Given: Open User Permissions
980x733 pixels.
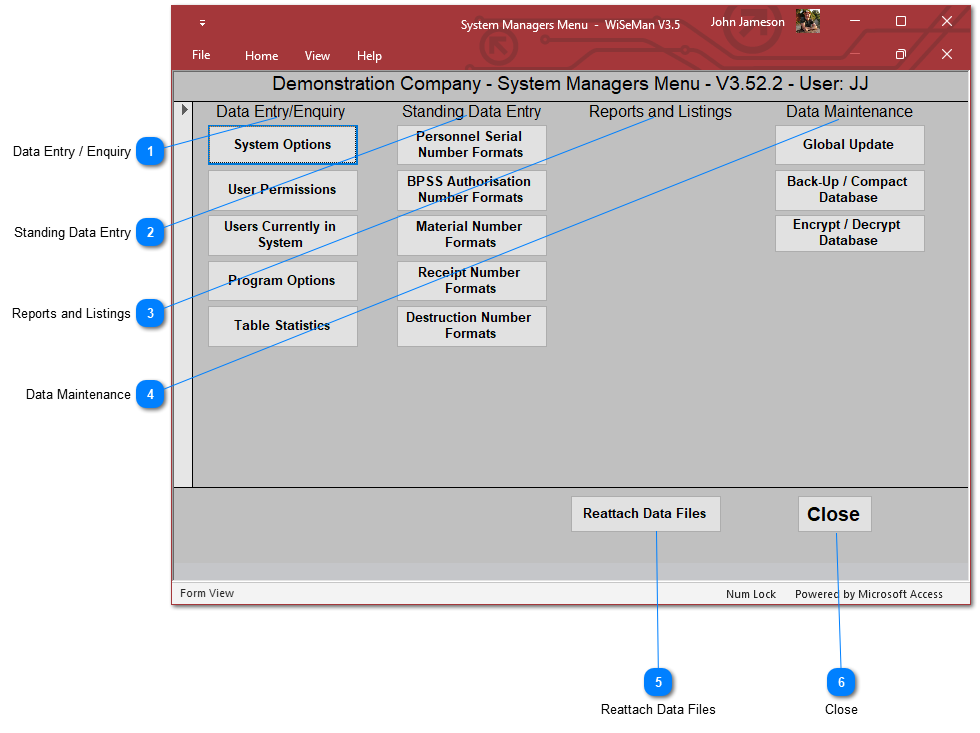Looking at the screenshot, I should click(x=282, y=190).
